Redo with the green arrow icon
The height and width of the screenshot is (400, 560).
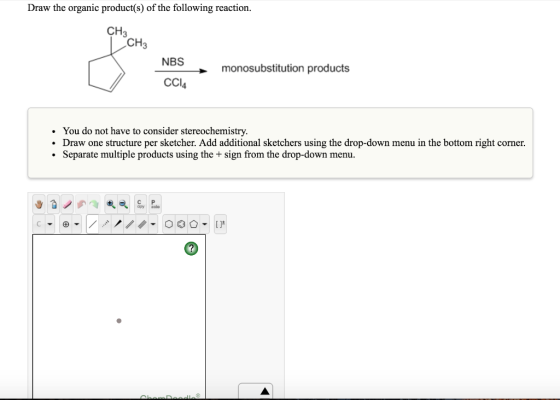(x=94, y=204)
